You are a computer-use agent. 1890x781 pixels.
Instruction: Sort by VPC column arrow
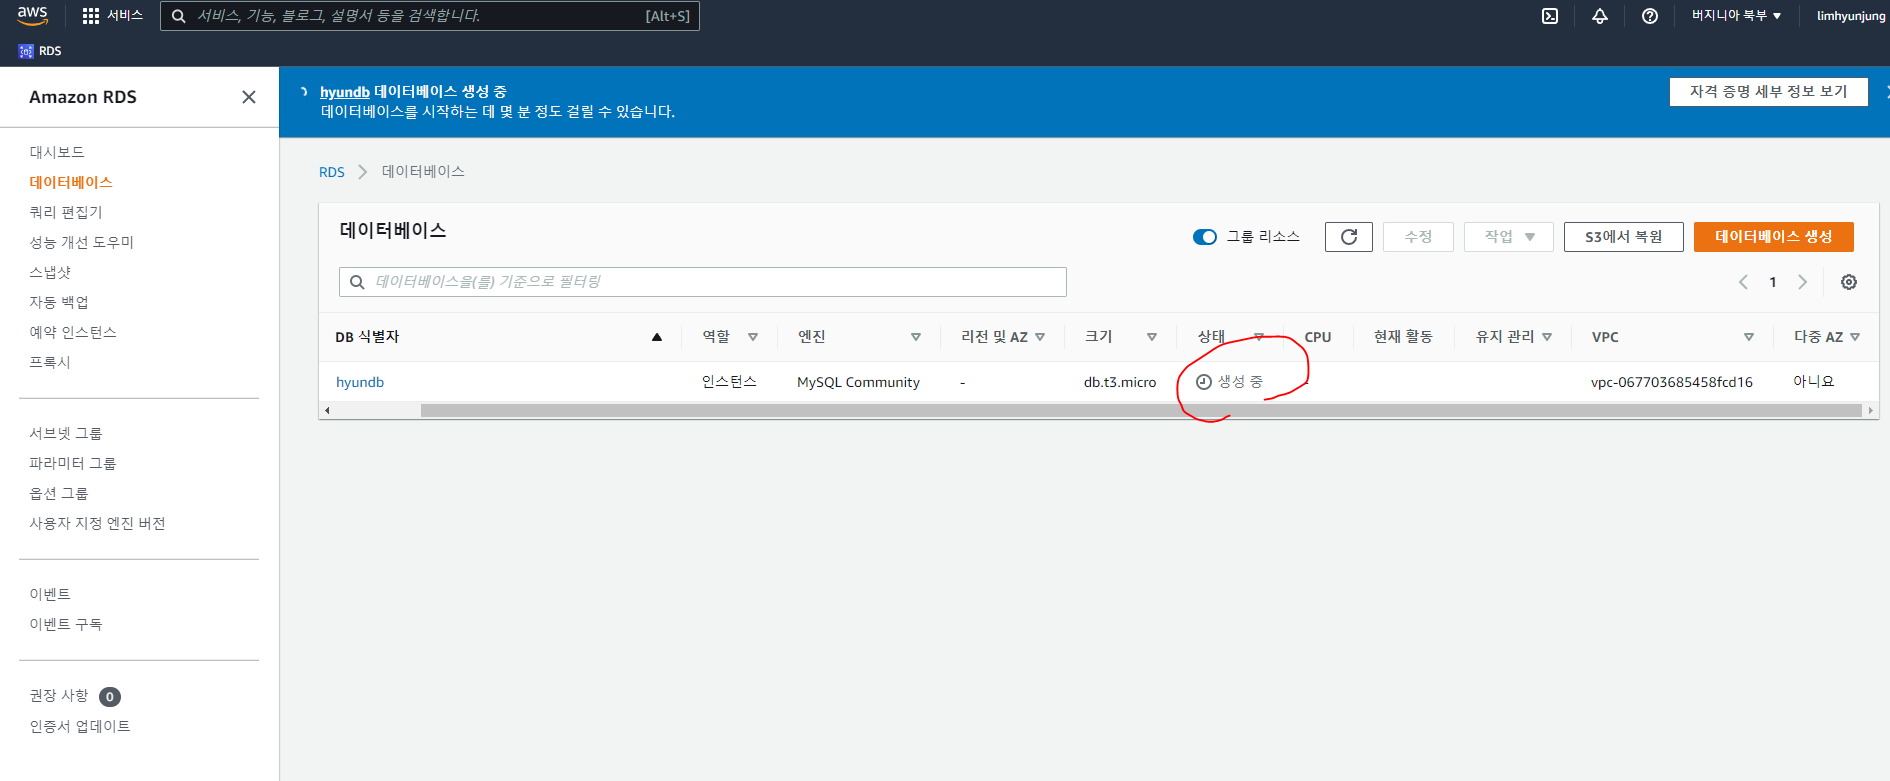pyautogui.click(x=1749, y=337)
